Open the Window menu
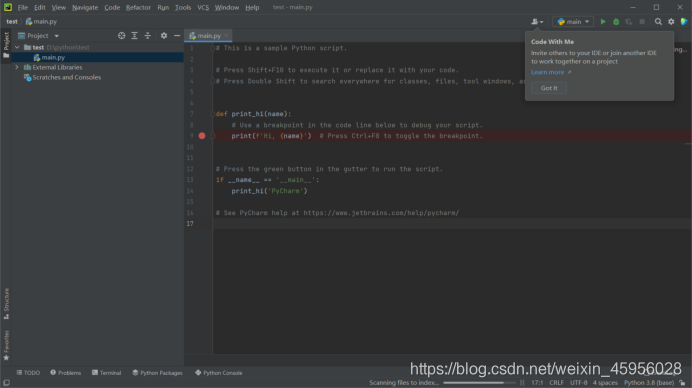This screenshot has width=692, height=388. (x=227, y=8)
